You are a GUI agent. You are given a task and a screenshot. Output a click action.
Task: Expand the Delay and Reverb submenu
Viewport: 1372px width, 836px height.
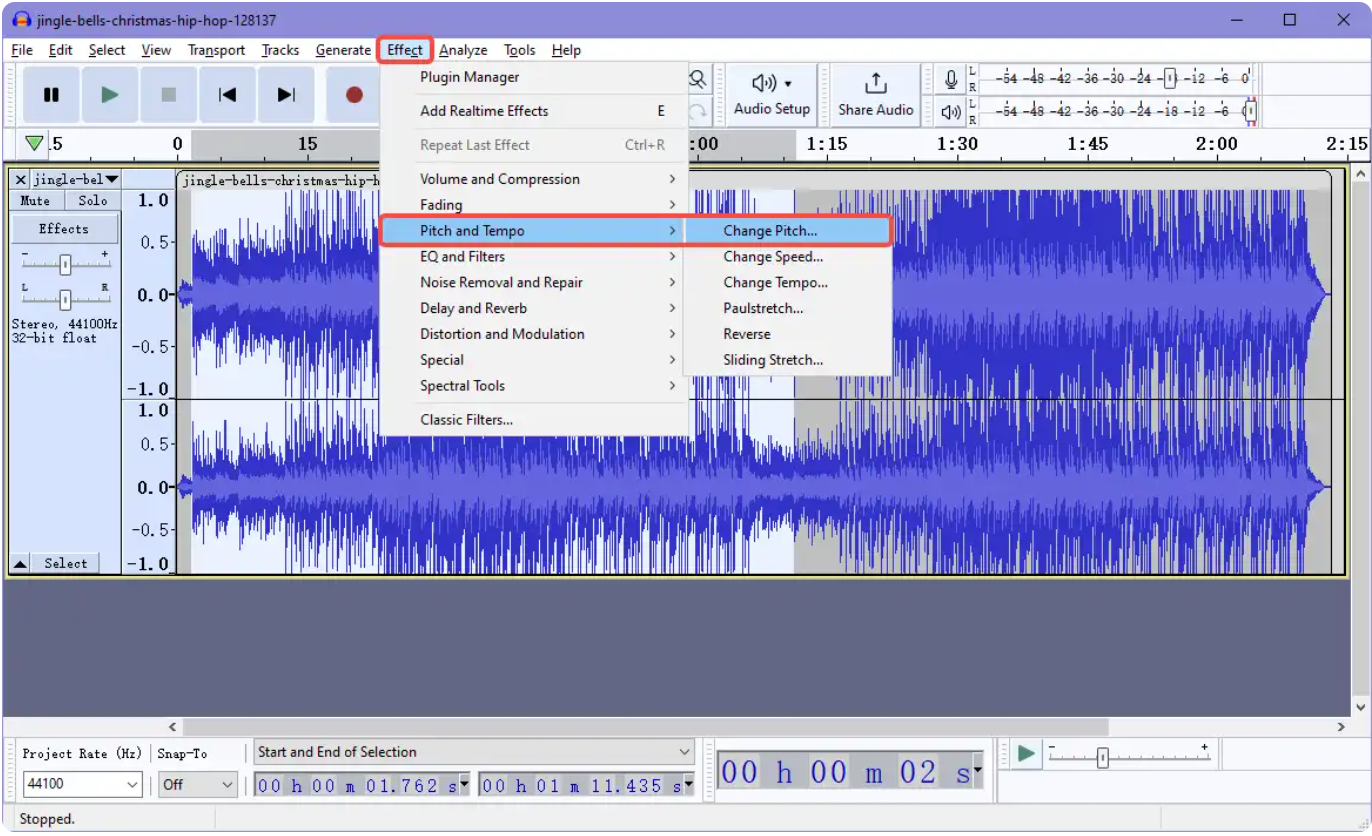[535, 309]
